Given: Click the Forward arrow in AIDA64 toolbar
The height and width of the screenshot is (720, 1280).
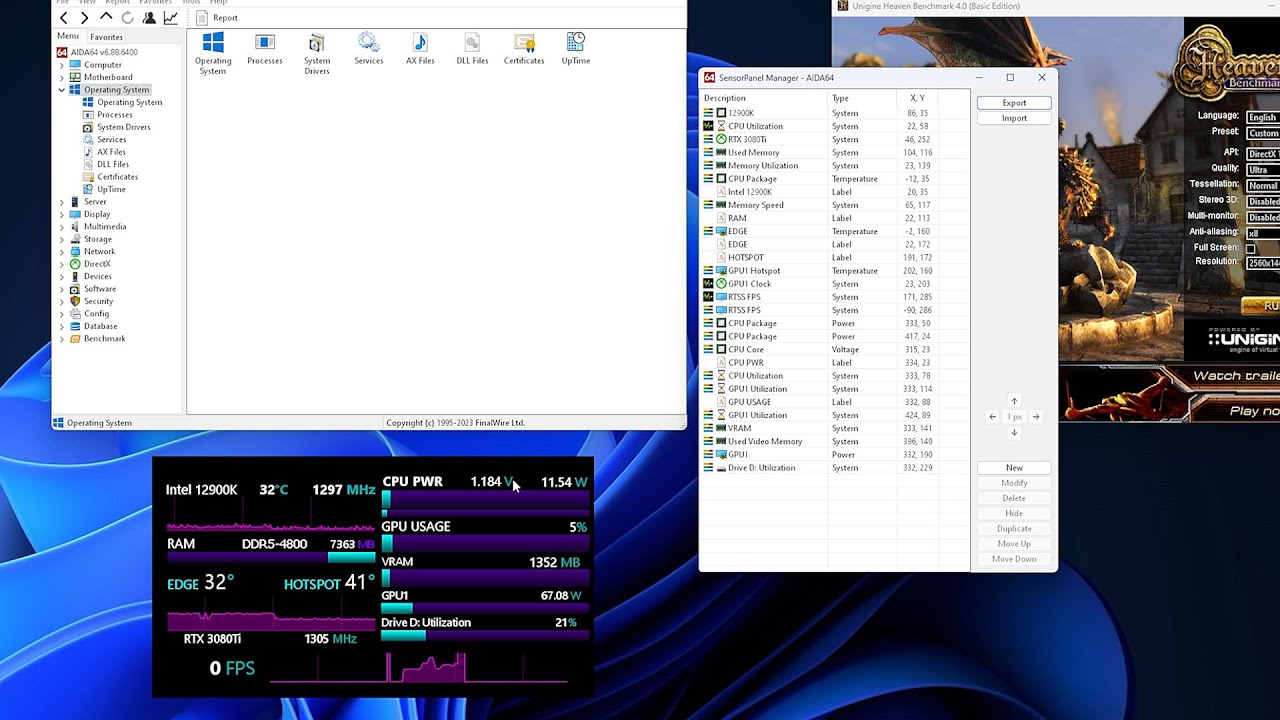Looking at the screenshot, I should coord(84,18).
